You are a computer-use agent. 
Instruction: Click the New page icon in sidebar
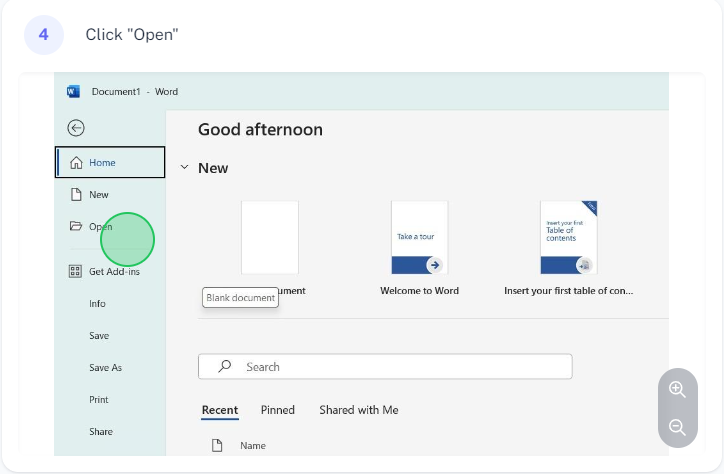pyautogui.click(x=76, y=194)
